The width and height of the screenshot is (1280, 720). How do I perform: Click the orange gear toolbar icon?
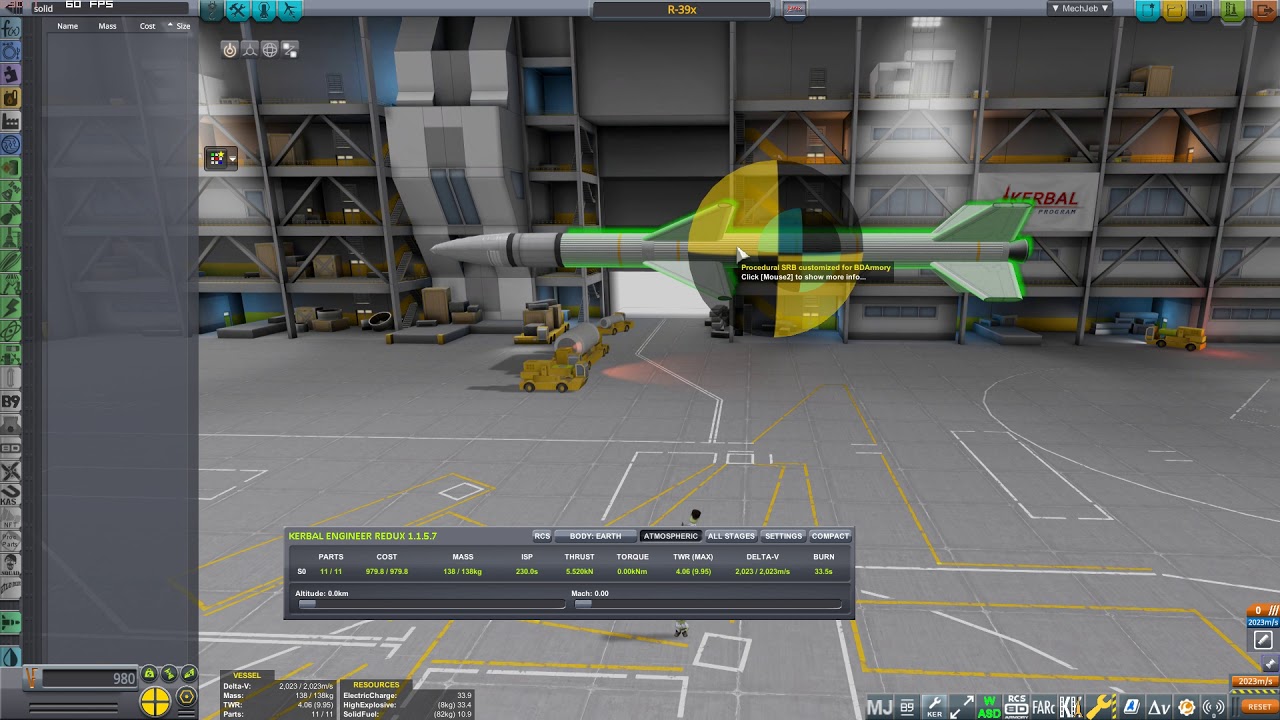[1186, 707]
